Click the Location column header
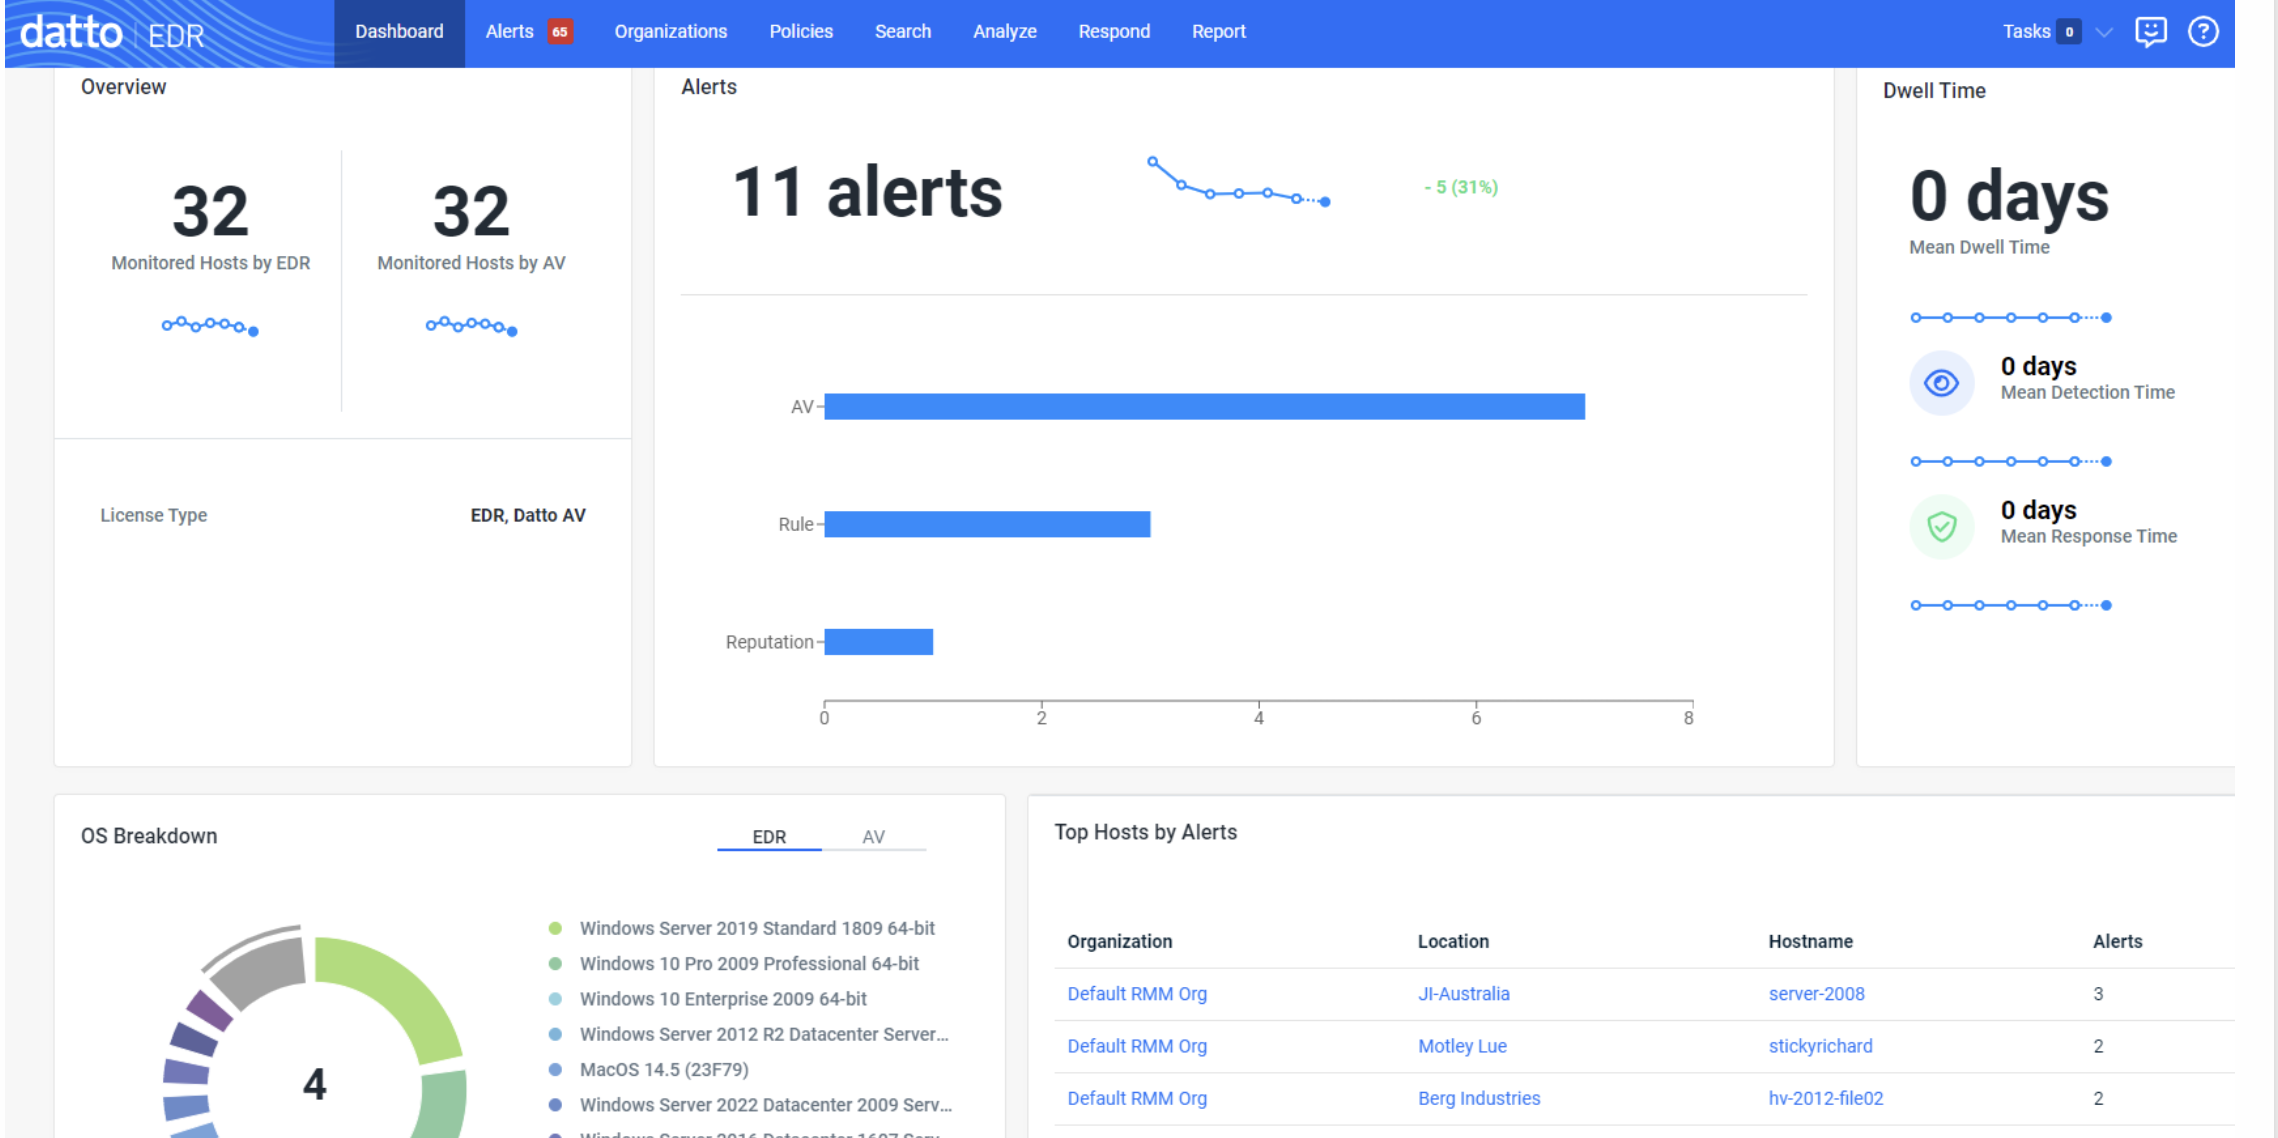Viewport: 2278px width, 1138px height. point(1453,942)
